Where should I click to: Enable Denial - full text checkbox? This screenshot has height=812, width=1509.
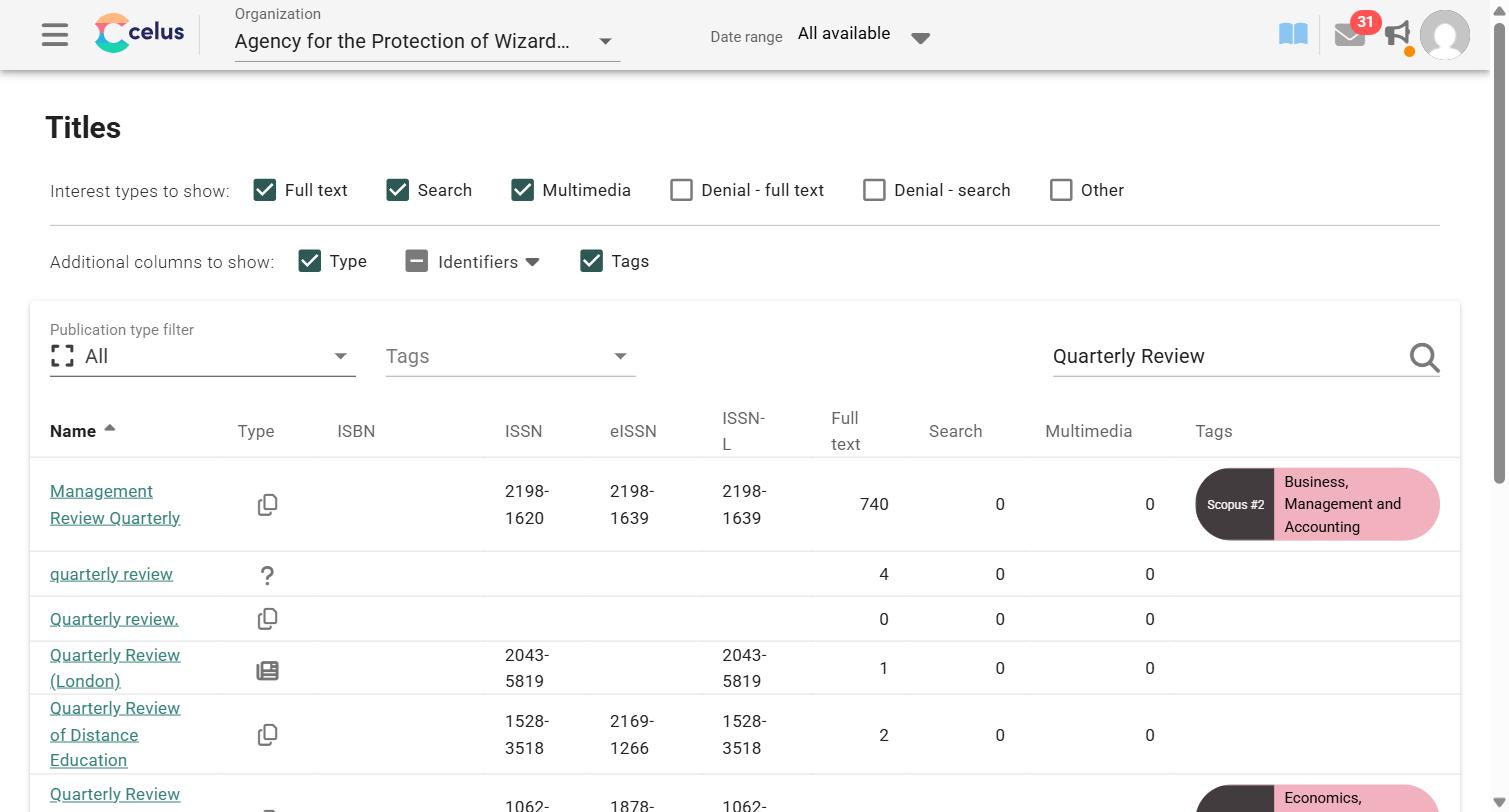[x=681, y=190]
